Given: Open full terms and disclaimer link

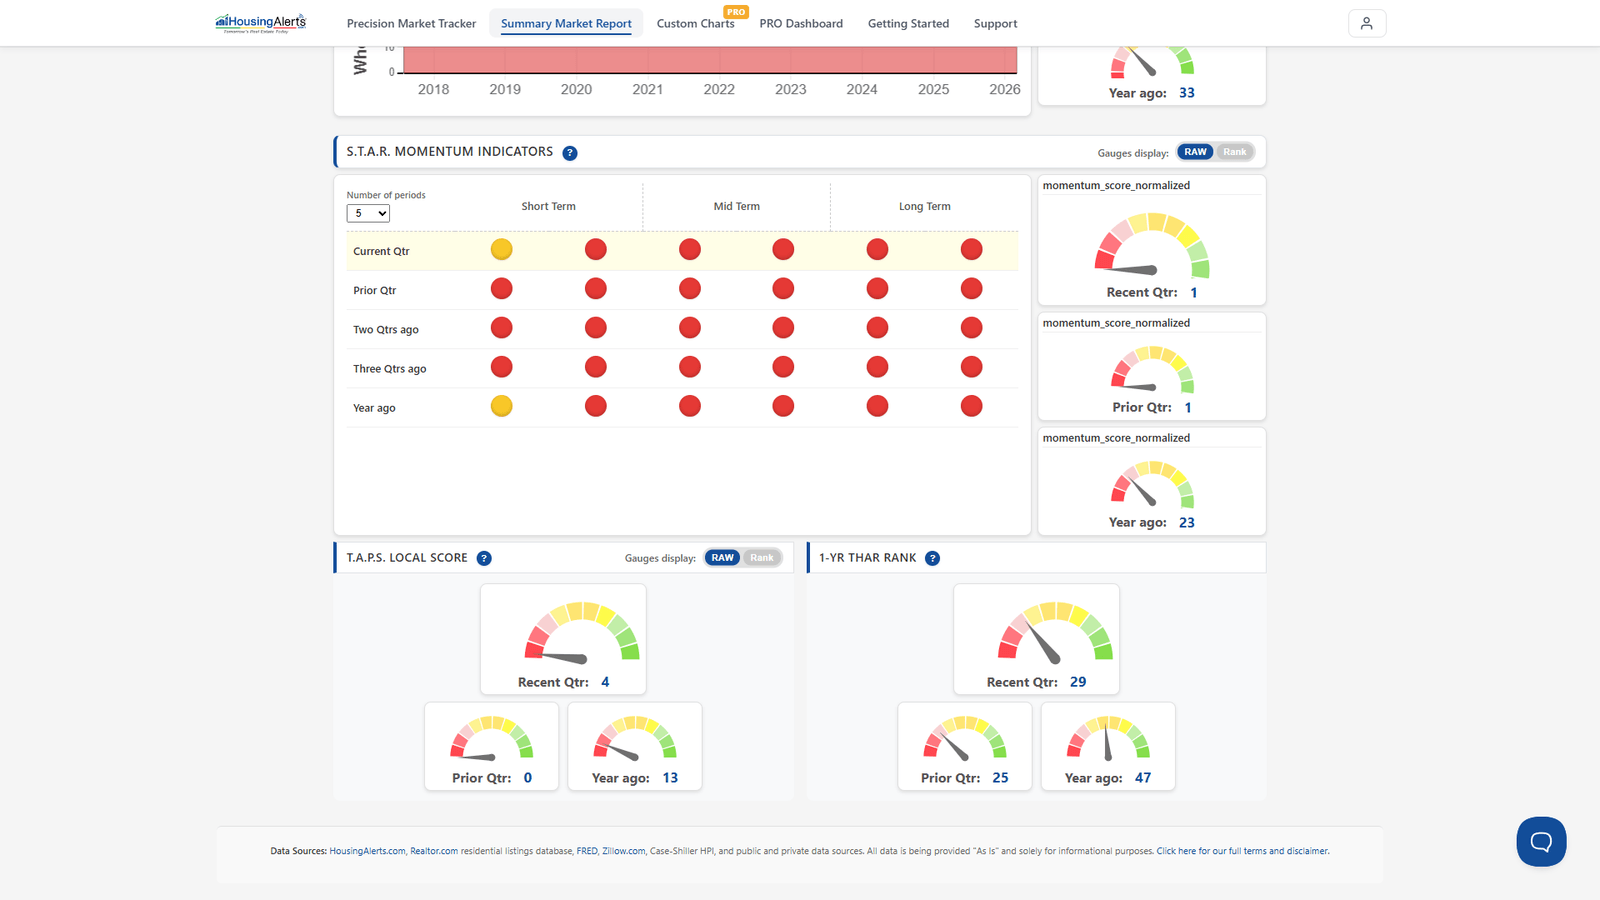Looking at the screenshot, I should tap(1242, 851).
